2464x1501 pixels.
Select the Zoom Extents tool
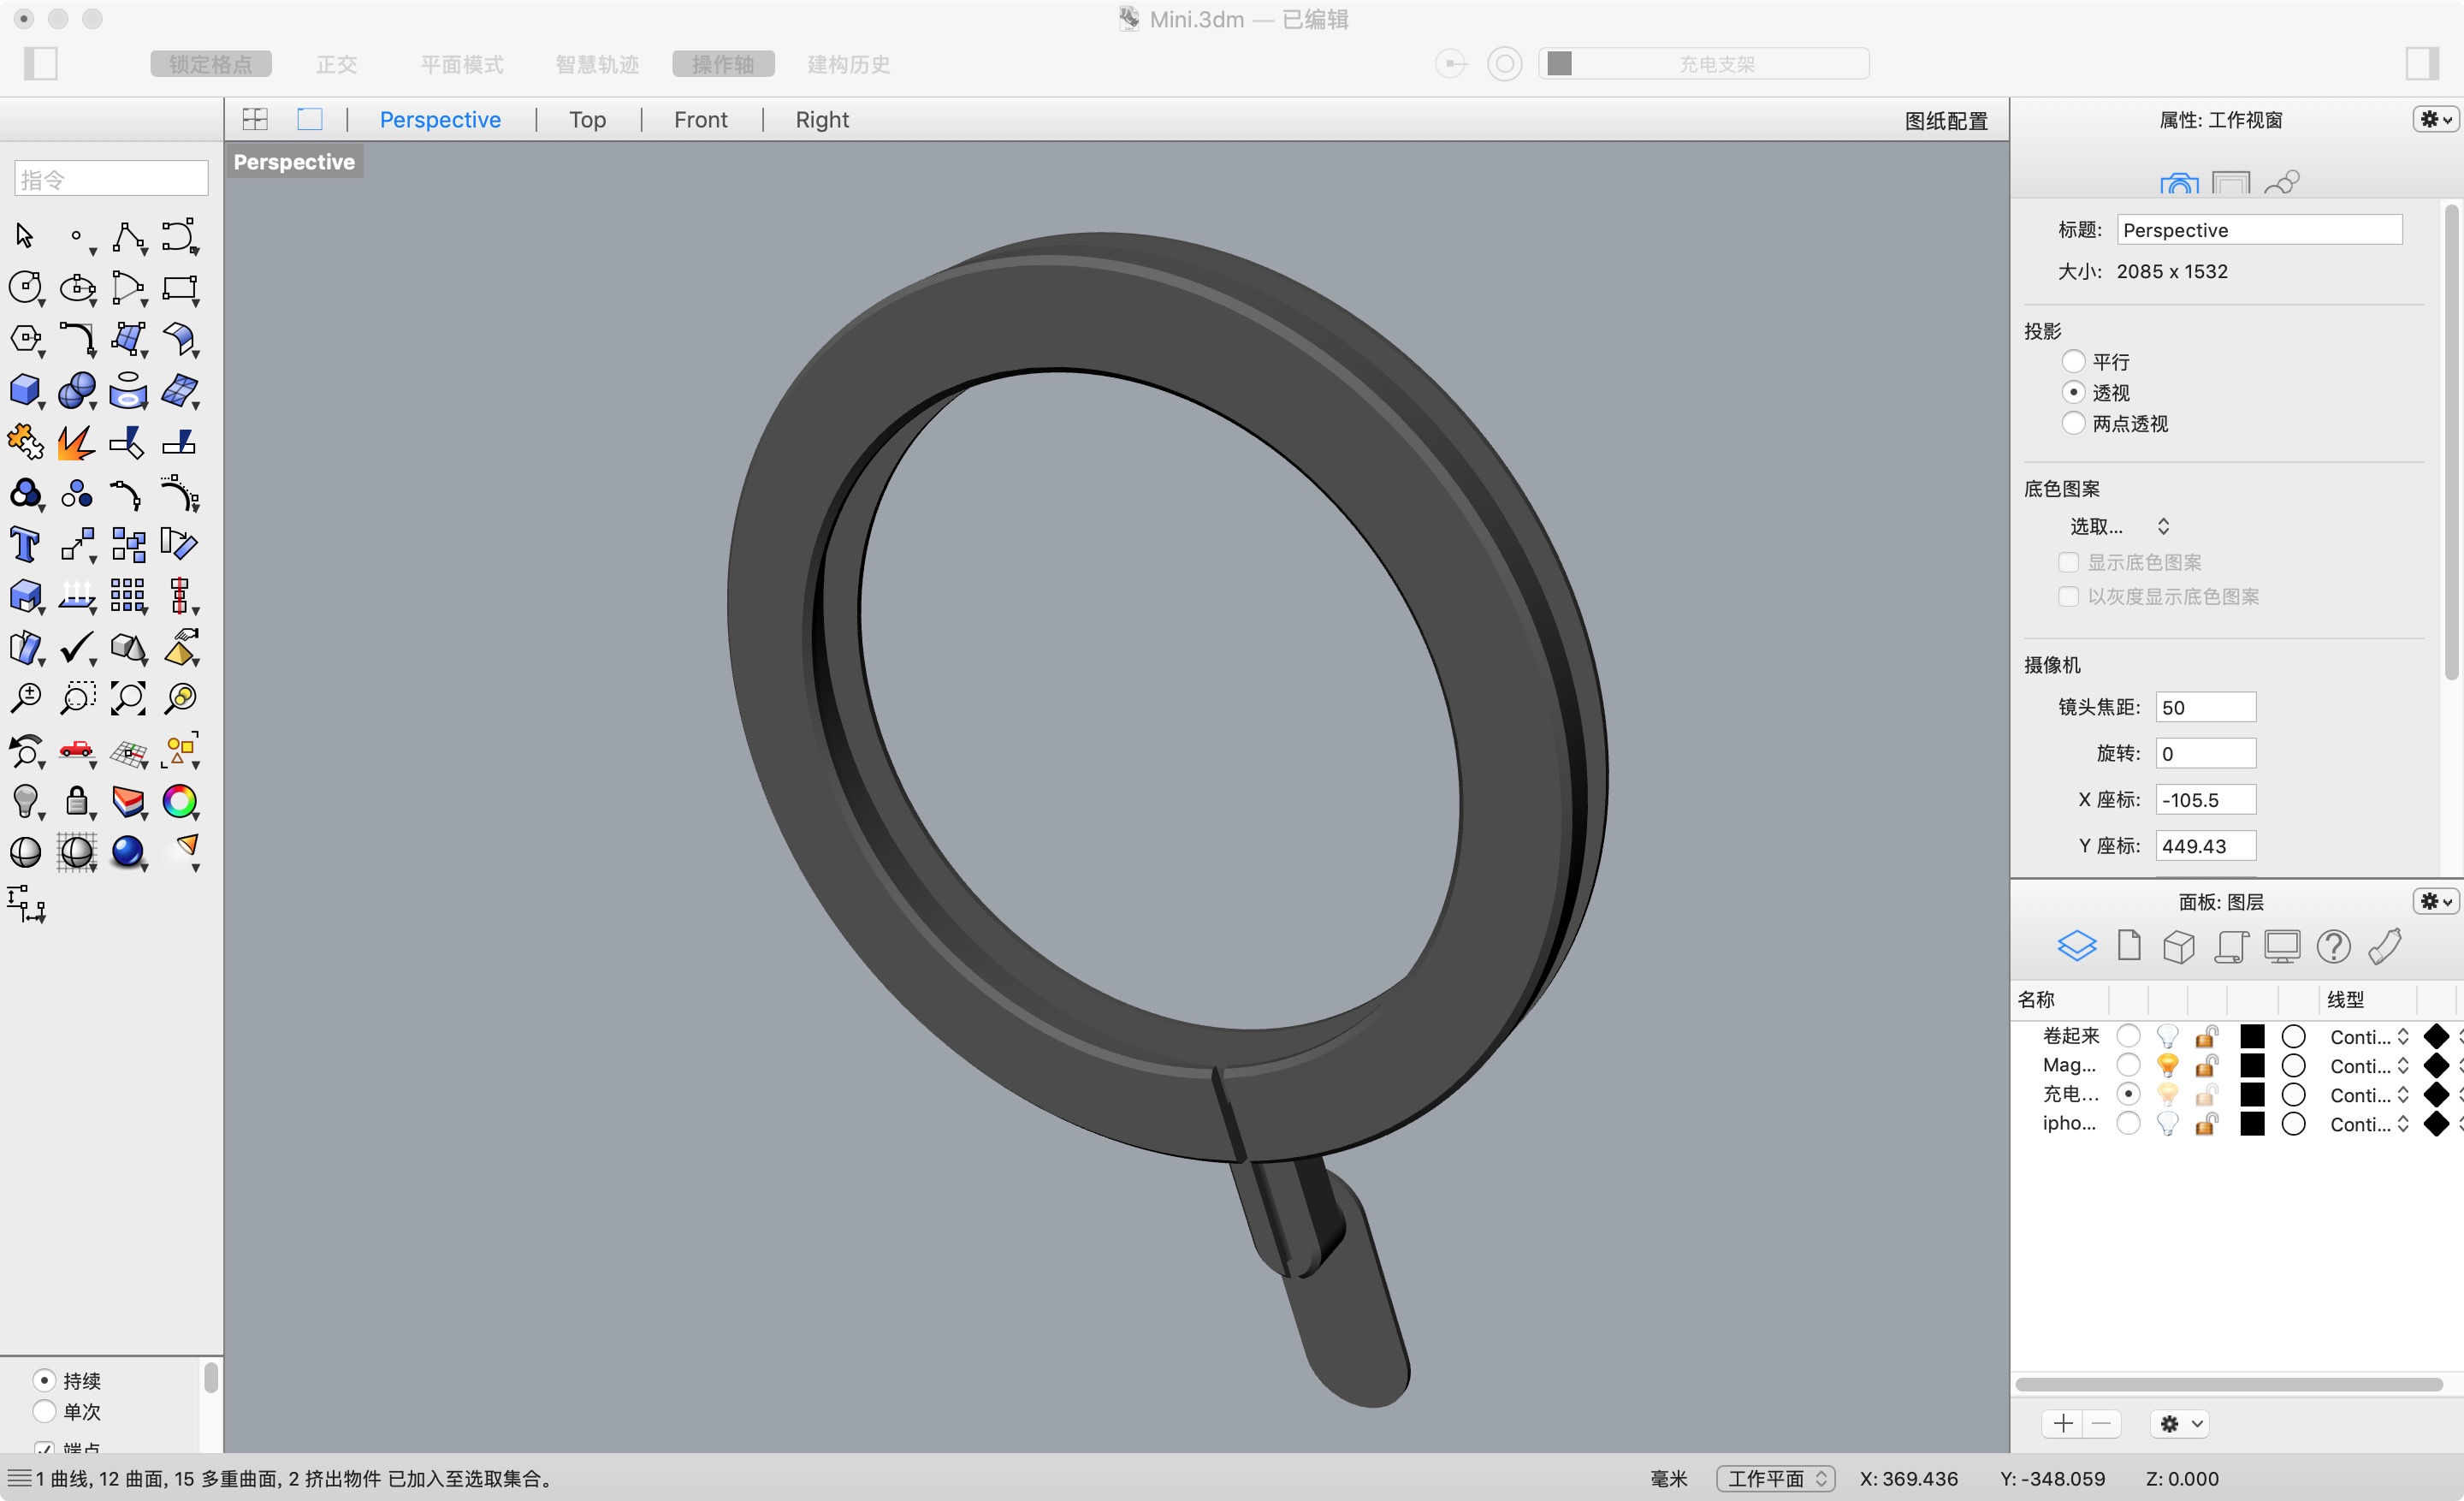pyautogui.click(x=128, y=698)
